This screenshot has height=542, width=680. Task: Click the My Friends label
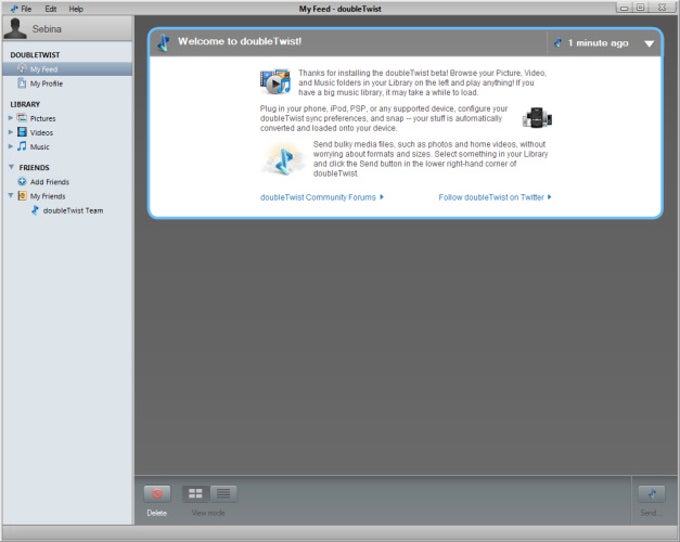point(48,196)
